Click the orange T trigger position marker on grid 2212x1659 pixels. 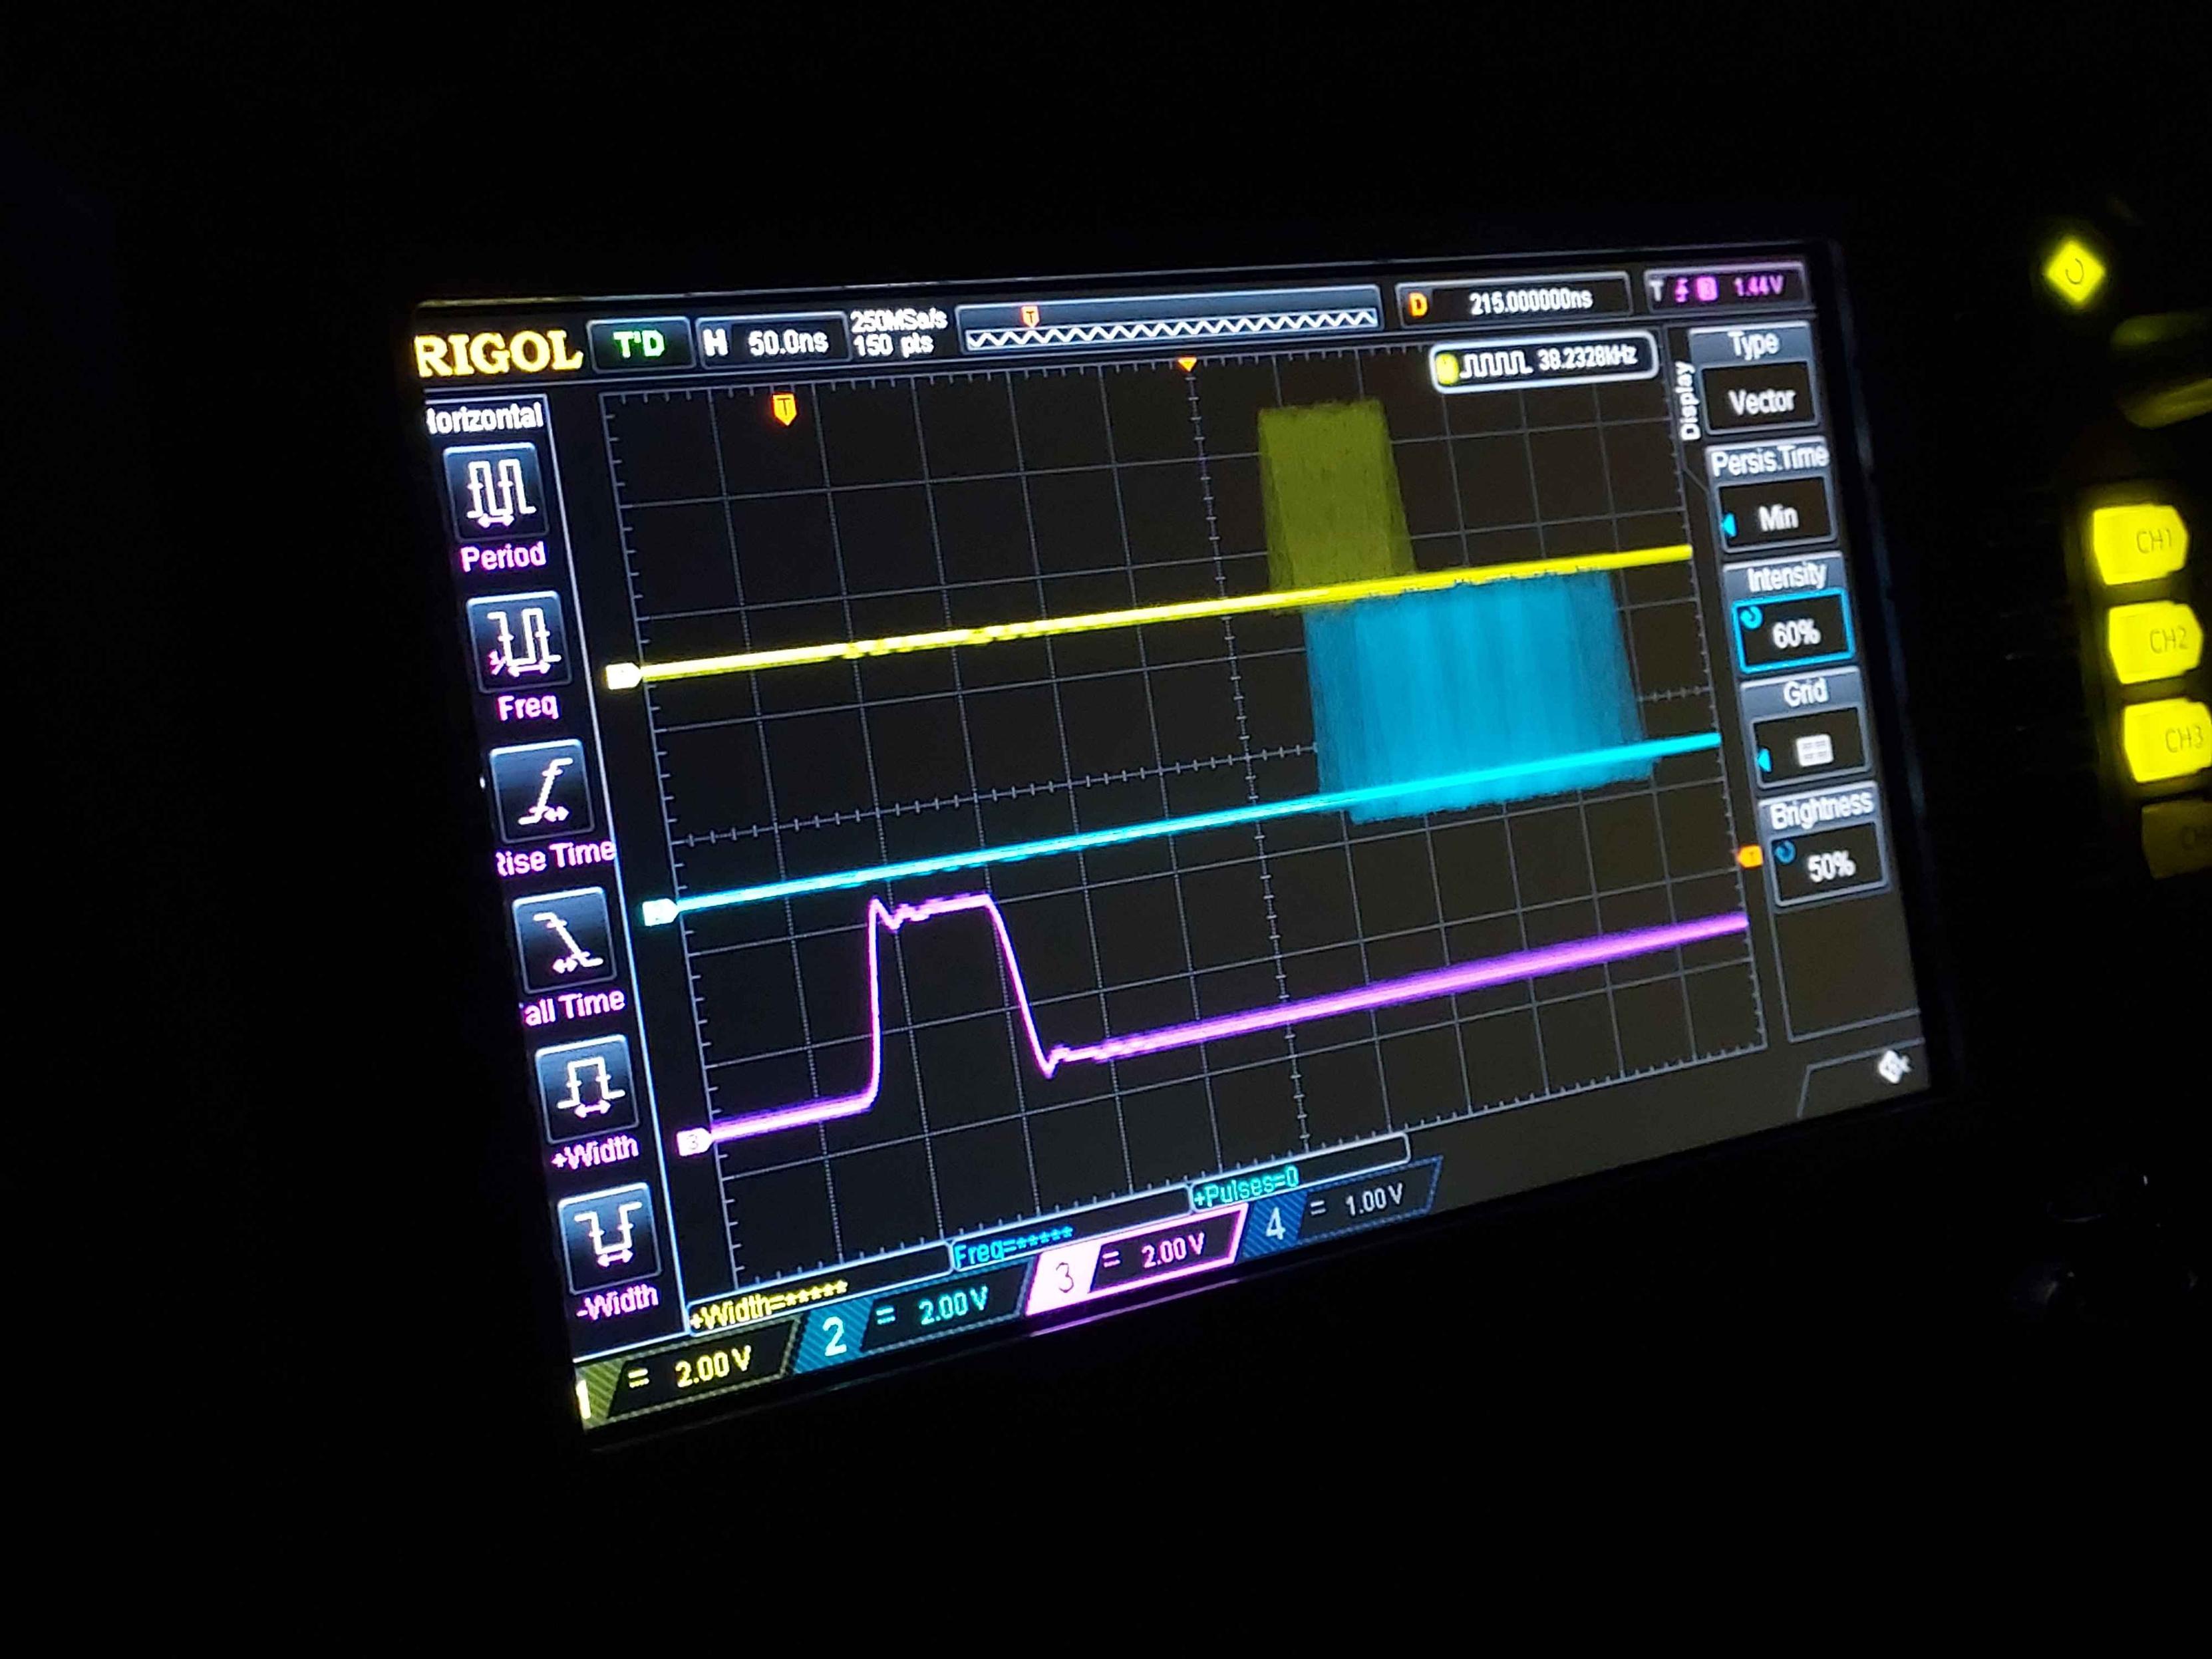pyautogui.click(x=784, y=409)
